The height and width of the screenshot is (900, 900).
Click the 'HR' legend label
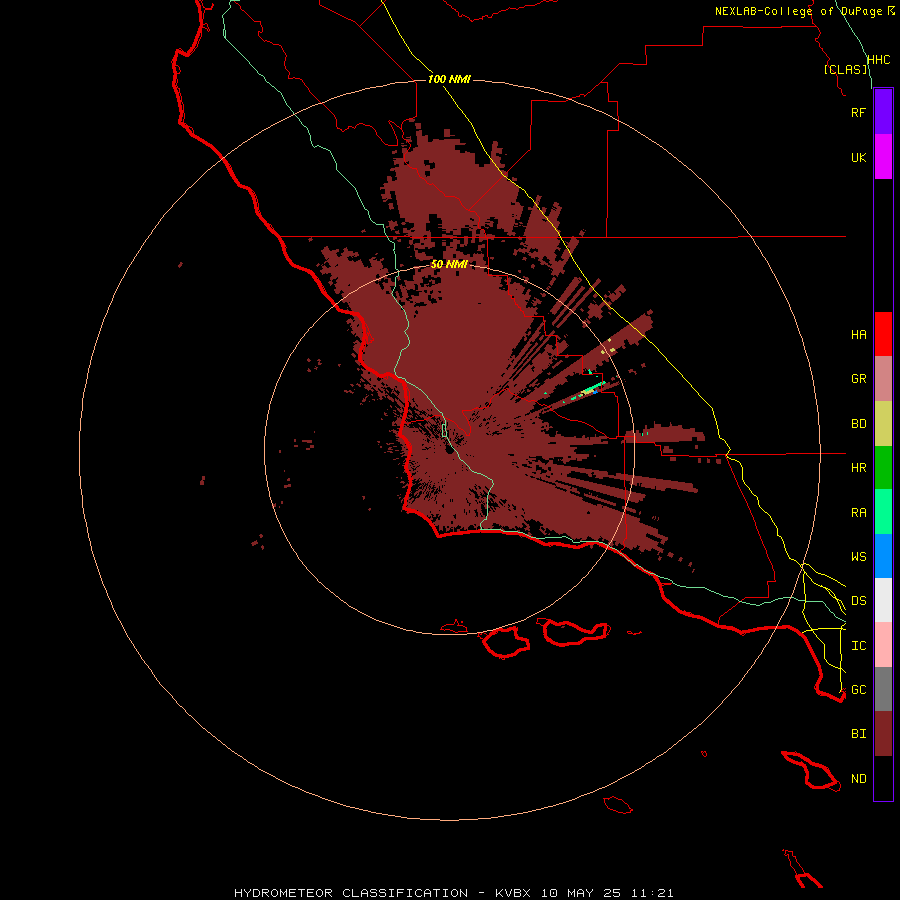(858, 468)
